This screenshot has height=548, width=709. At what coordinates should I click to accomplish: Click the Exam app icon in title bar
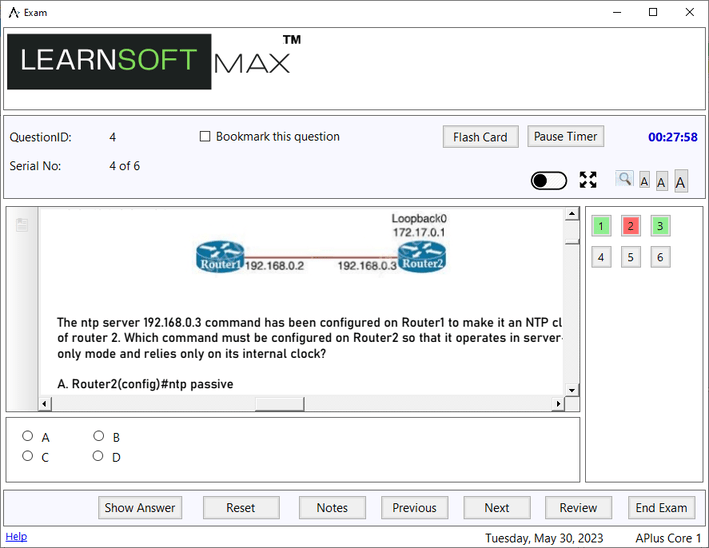(14, 12)
